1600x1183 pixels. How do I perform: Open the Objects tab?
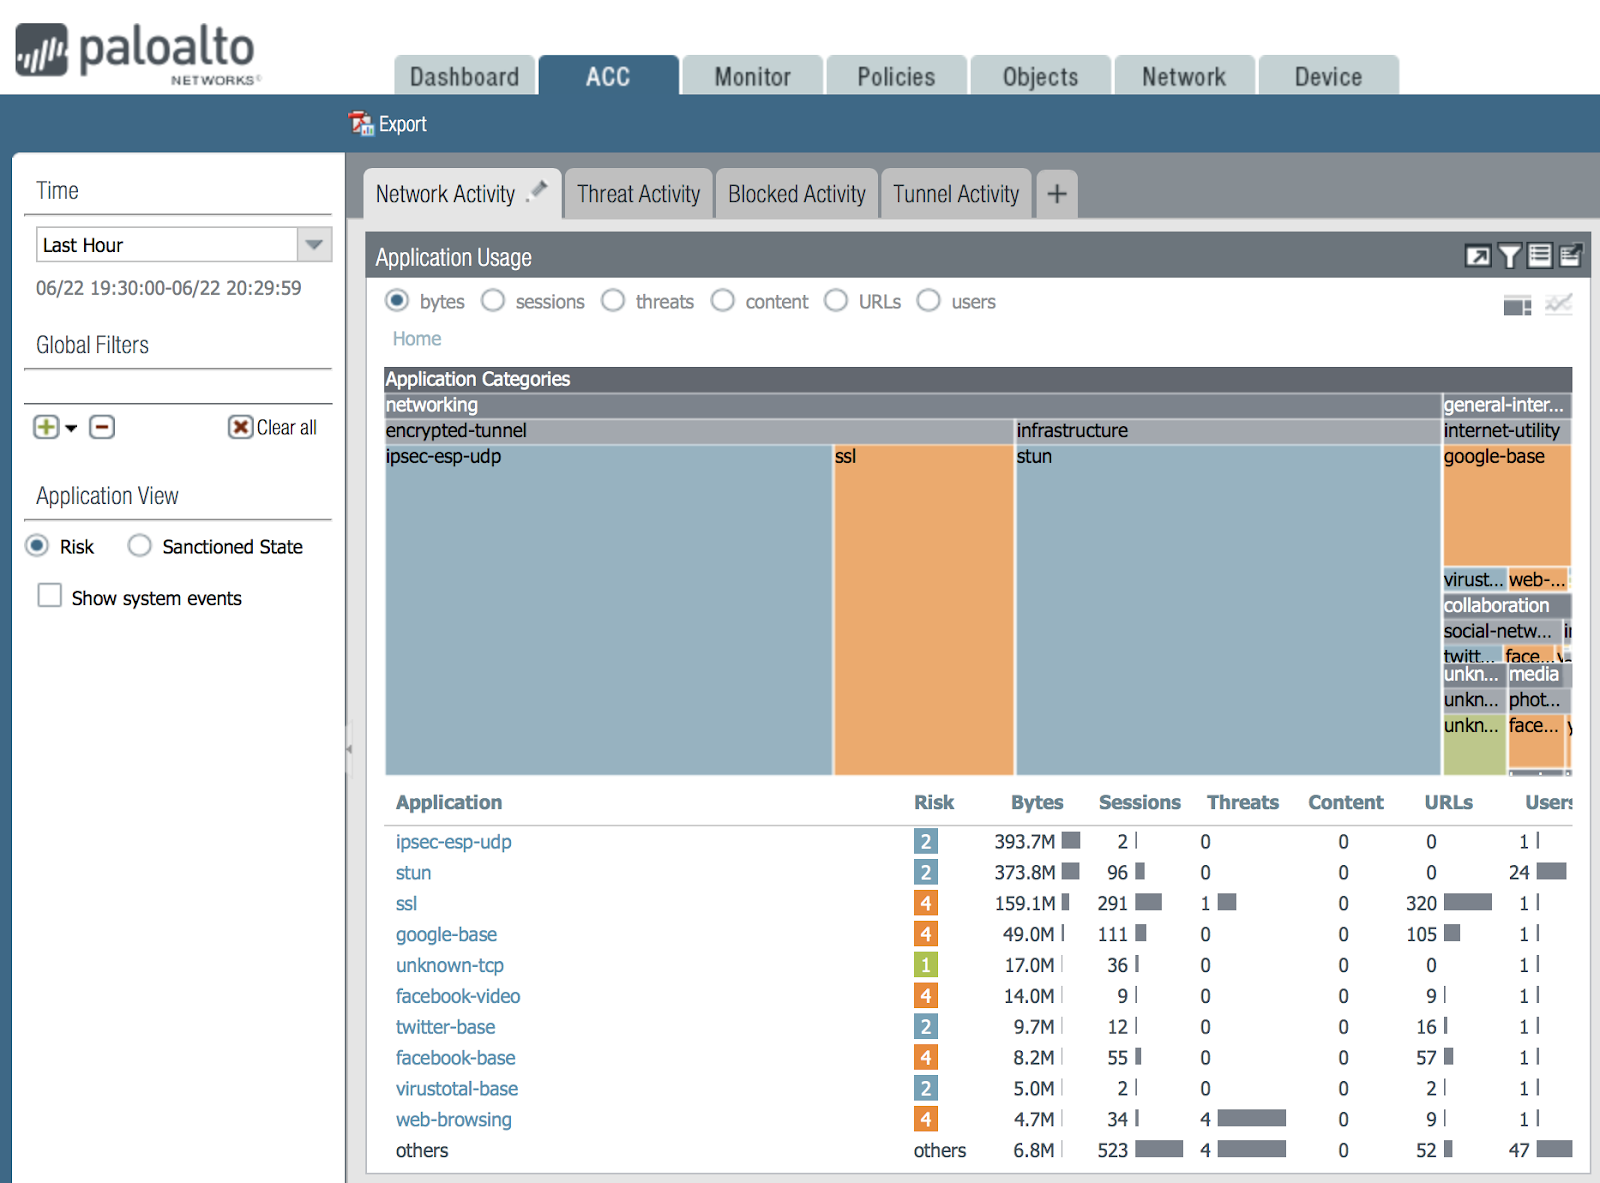point(1040,76)
